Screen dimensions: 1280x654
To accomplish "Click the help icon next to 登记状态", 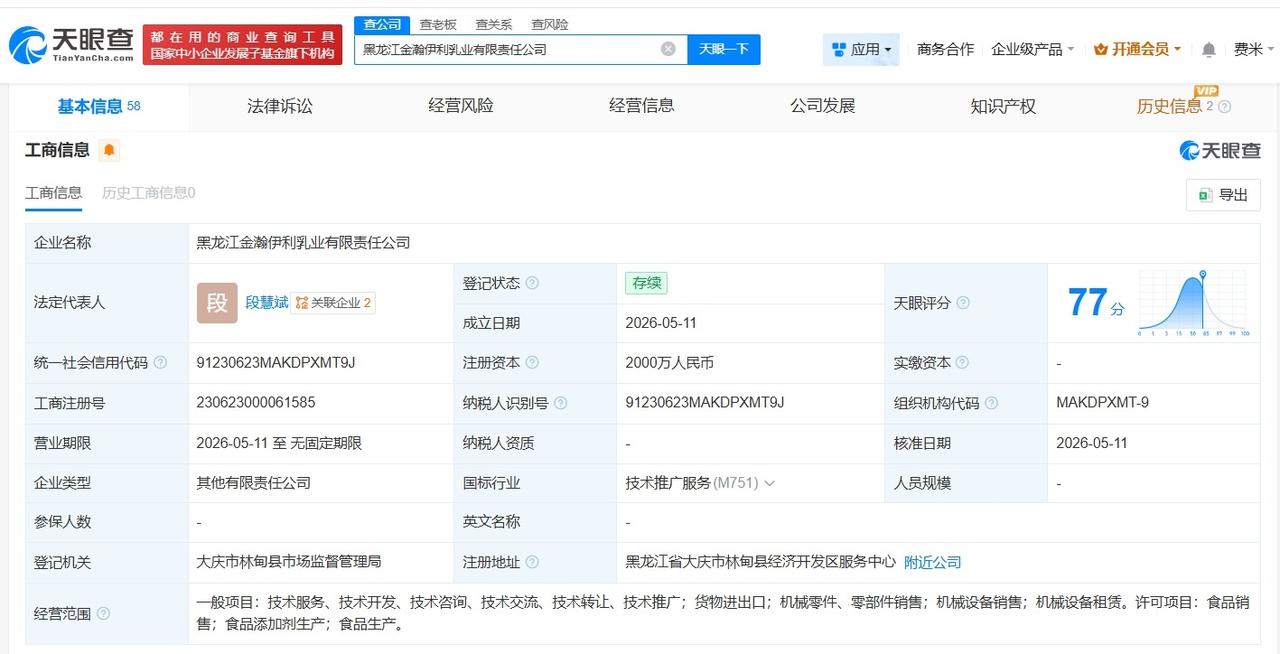I will pyautogui.click(x=532, y=283).
